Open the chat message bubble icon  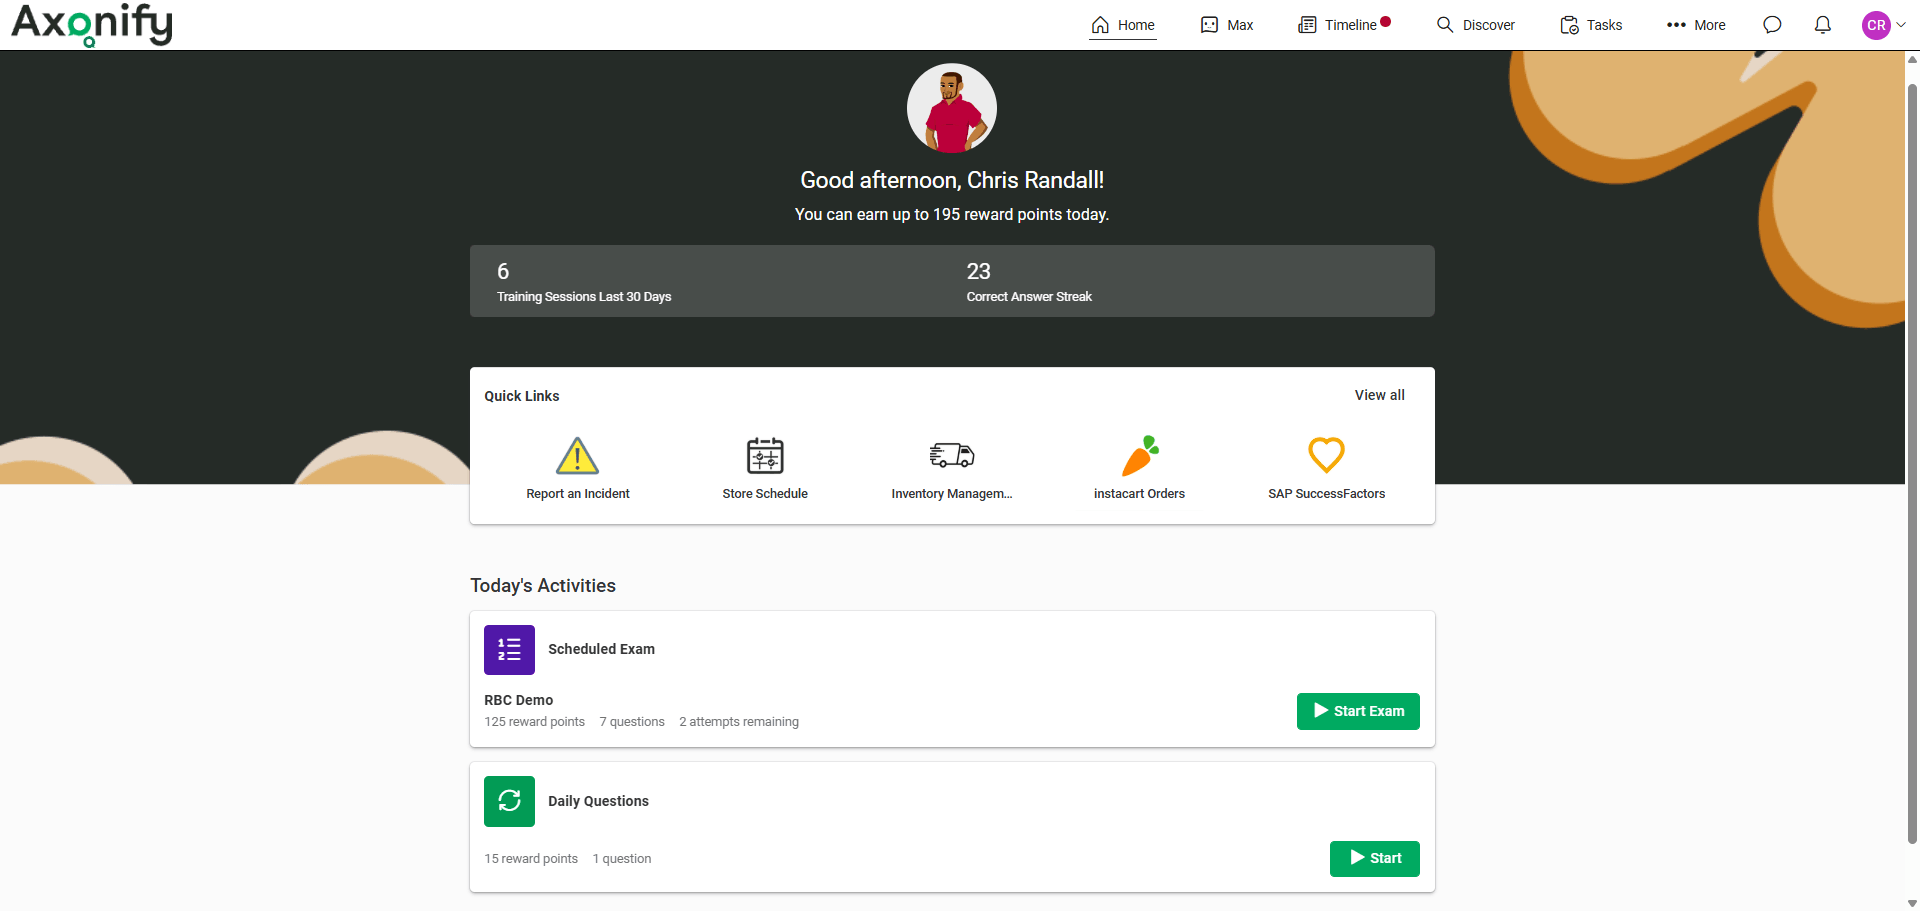click(1772, 25)
